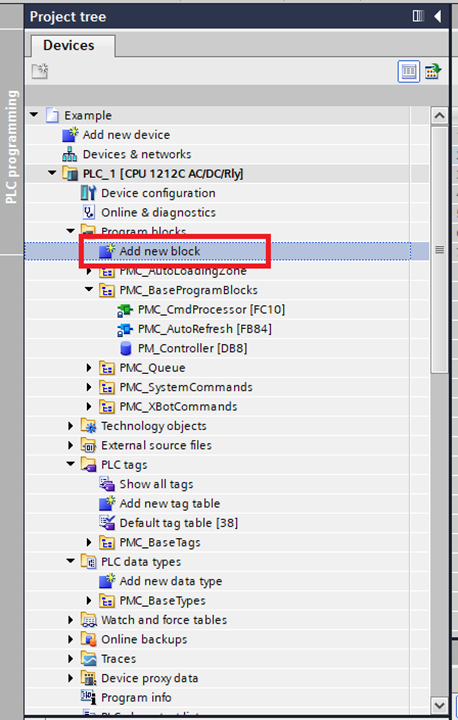Toggle details view button in toolbar
The height and width of the screenshot is (720, 458).
click(x=408, y=71)
